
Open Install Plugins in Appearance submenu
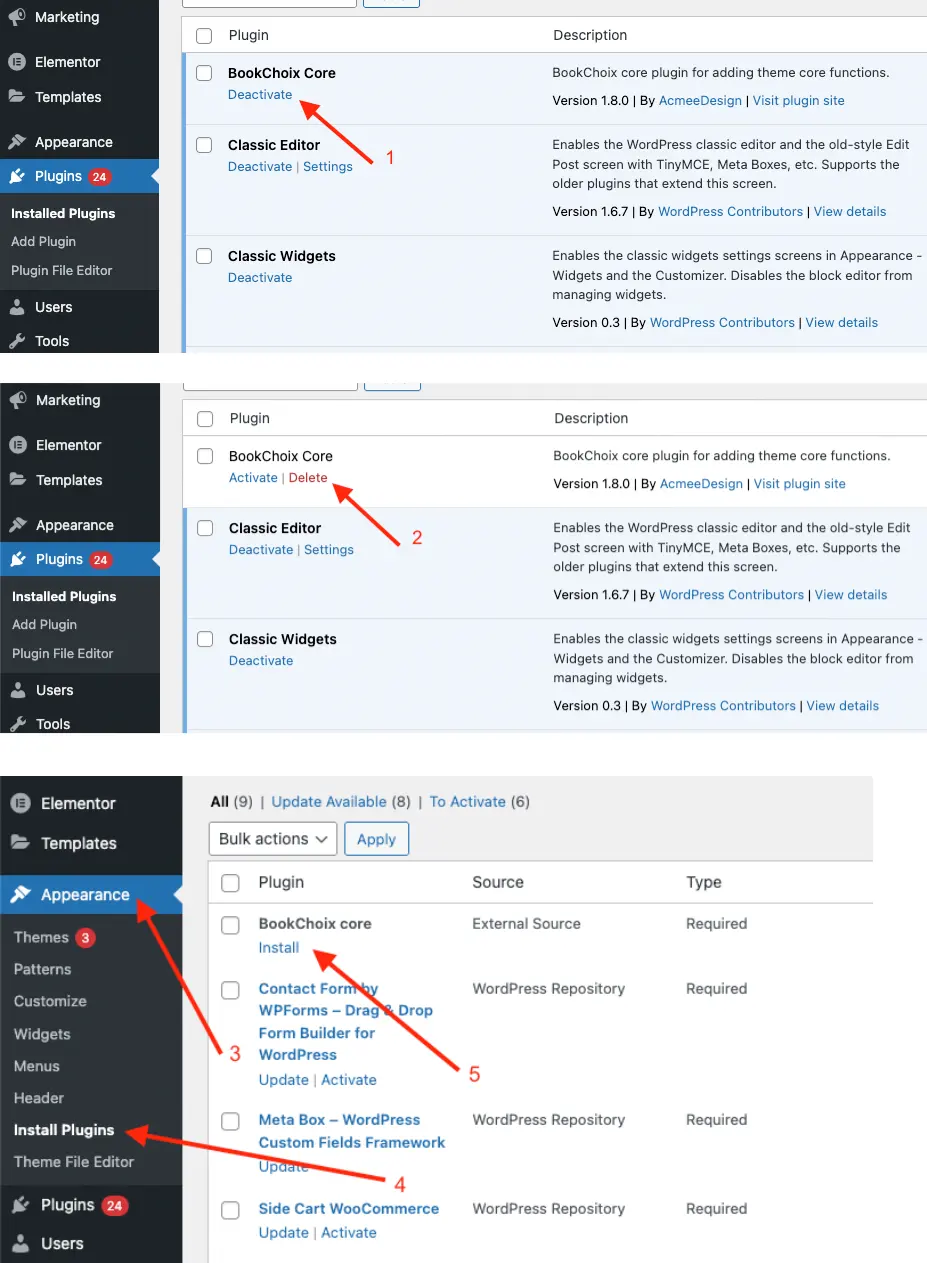click(64, 1130)
